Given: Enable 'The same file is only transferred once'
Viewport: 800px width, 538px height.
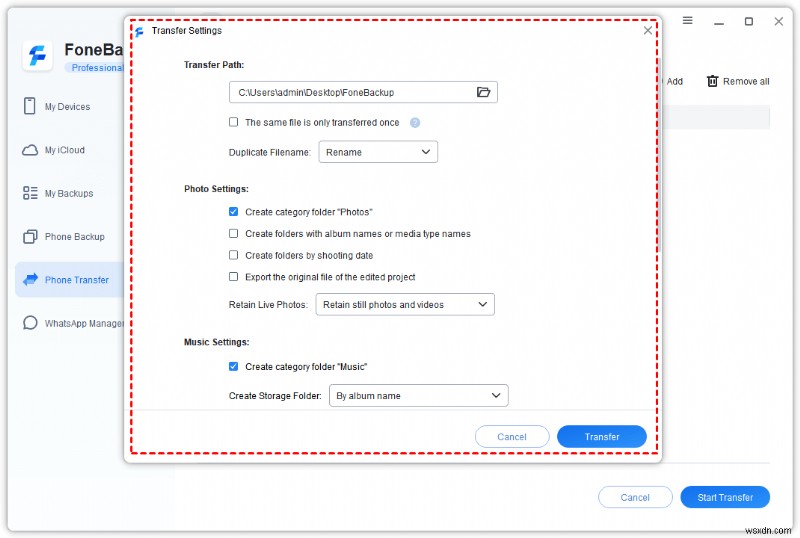Looking at the screenshot, I should point(233,122).
